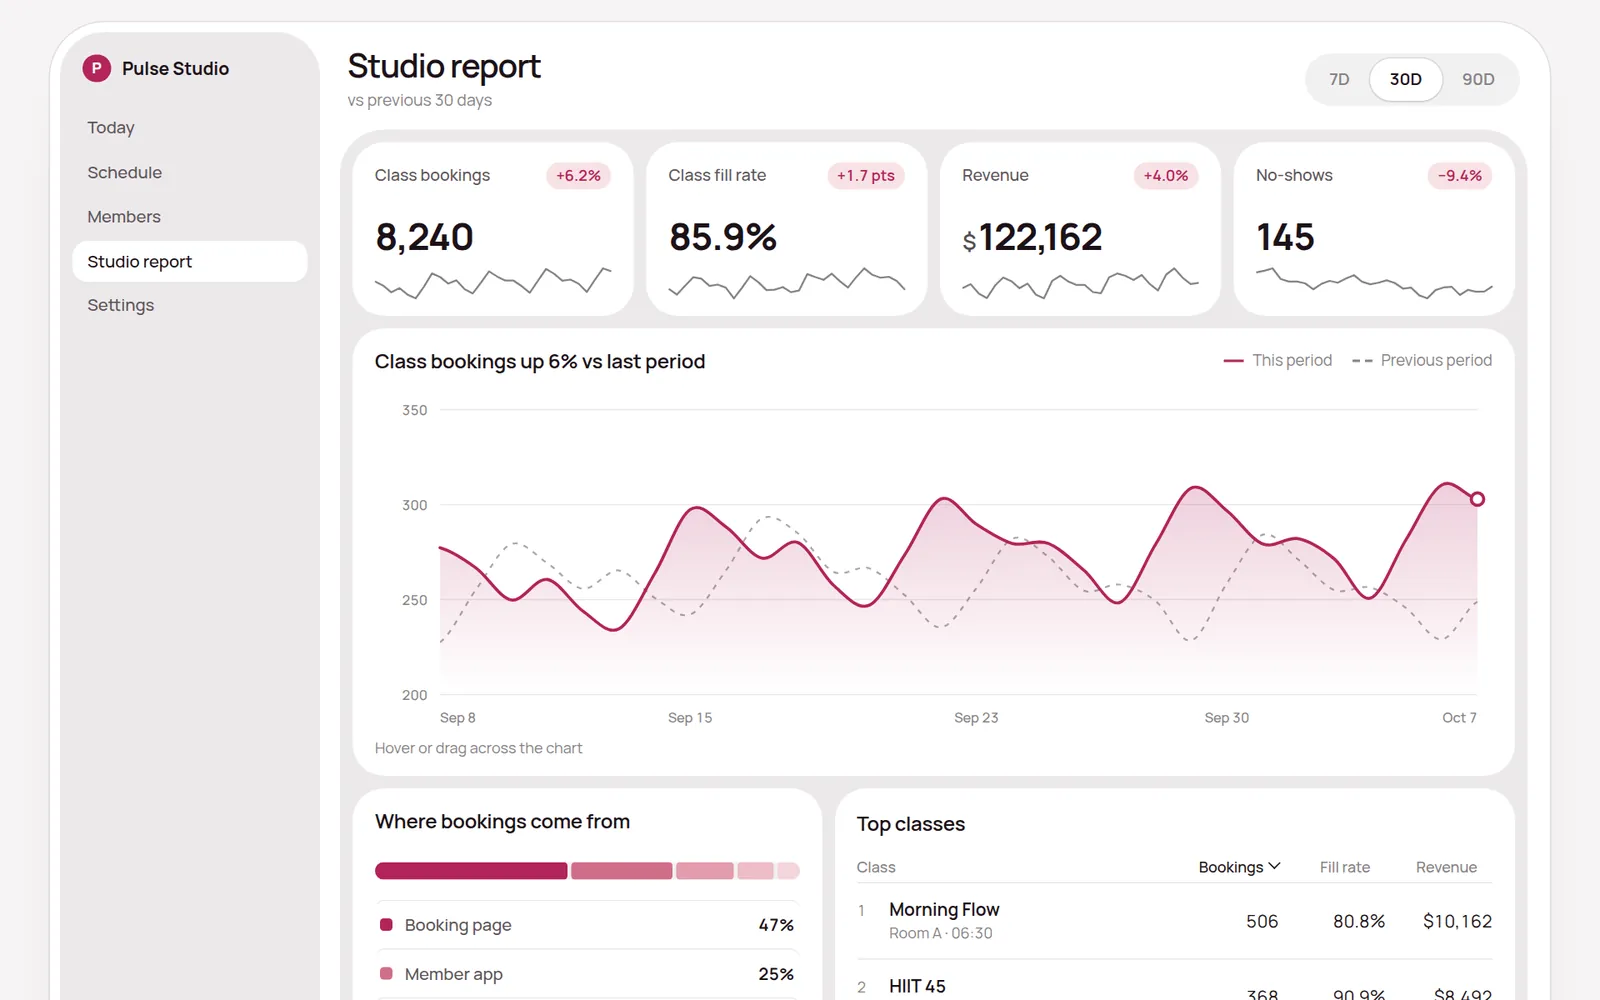Click the Pulse Studio logo icon
The width and height of the screenshot is (1600, 1000).
tap(96, 68)
